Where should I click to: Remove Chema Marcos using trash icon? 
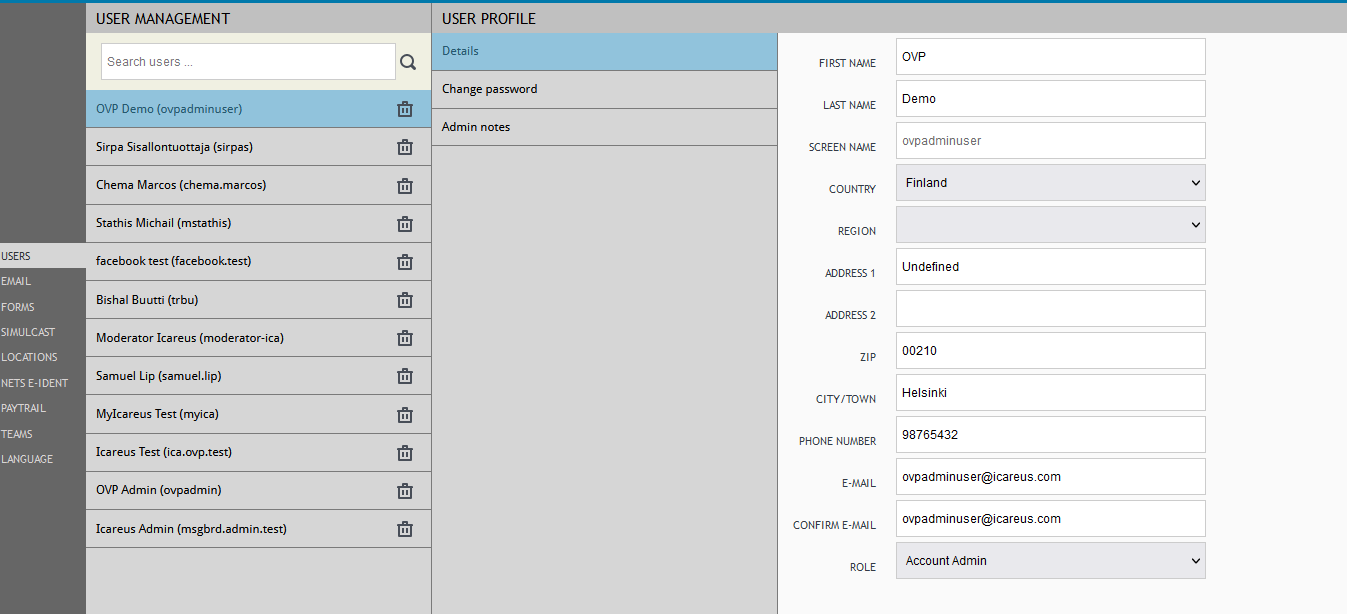click(x=405, y=185)
